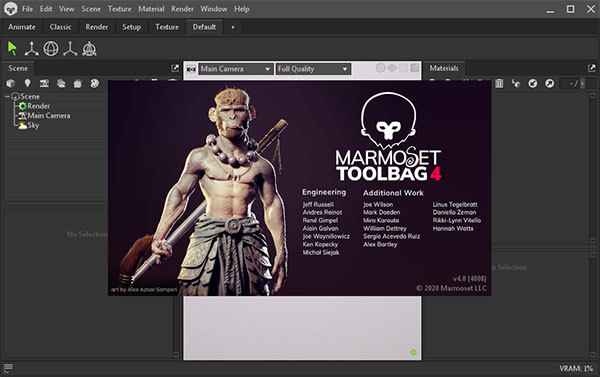The height and width of the screenshot is (377, 600).
Task: Add a new object with the cube icon
Action: [x=11, y=83]
